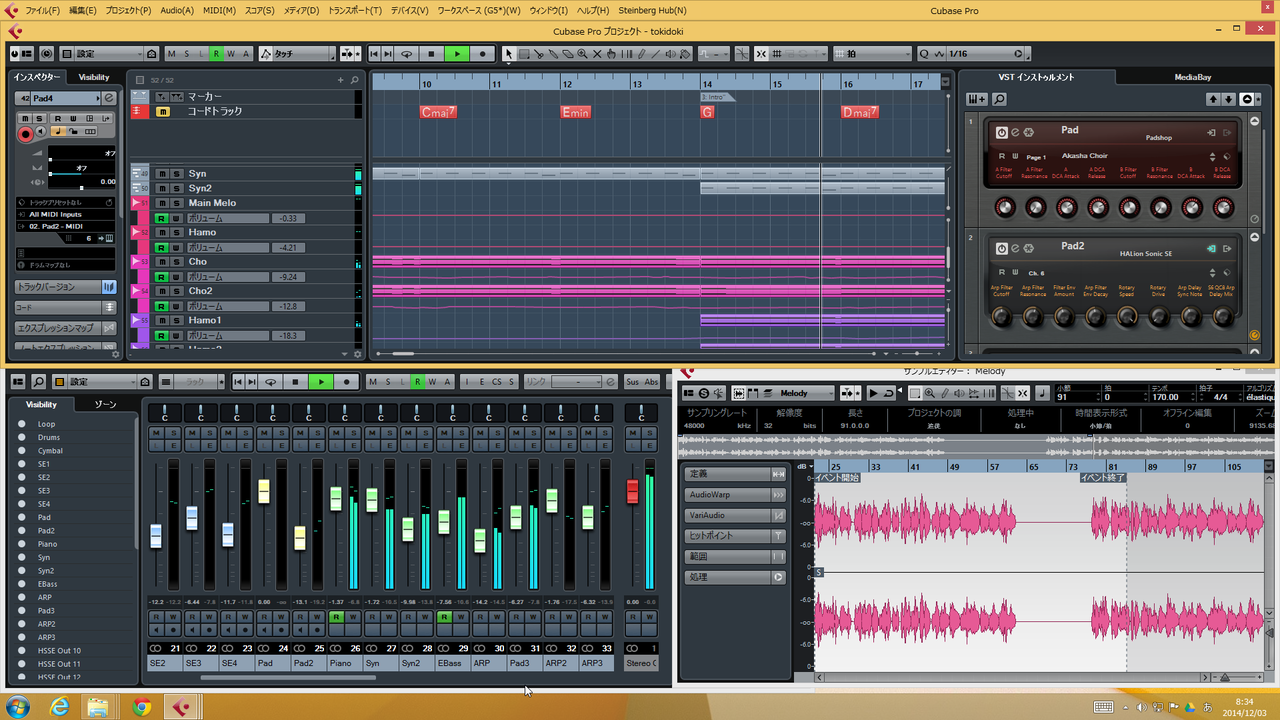Open the Steinberg Hub(N) menu
The width and height of the screenshot is (1280, 720).
[x=652, y=10]
